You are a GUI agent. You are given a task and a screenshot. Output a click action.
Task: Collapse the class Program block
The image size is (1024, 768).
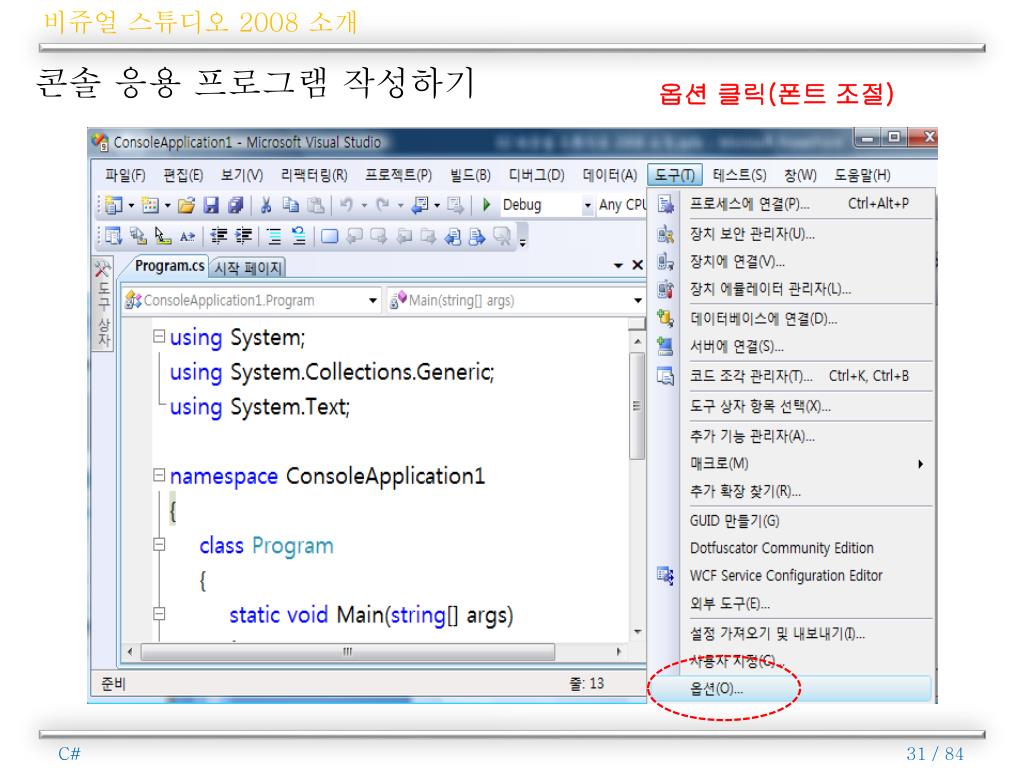point(159,544)
